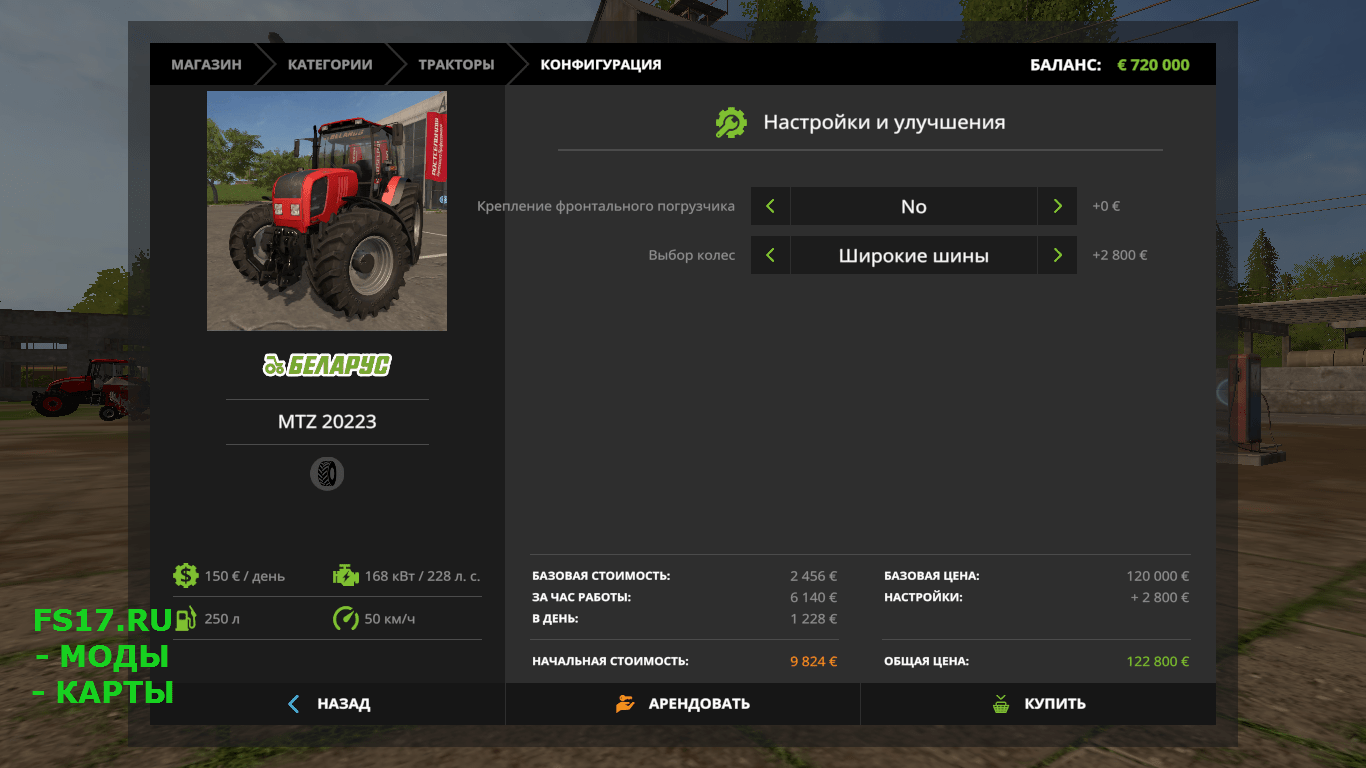This screenshot has width=1366, height=768.
Task: Click the Конфигурация breadcrumb
Action: tap(601, 64)
